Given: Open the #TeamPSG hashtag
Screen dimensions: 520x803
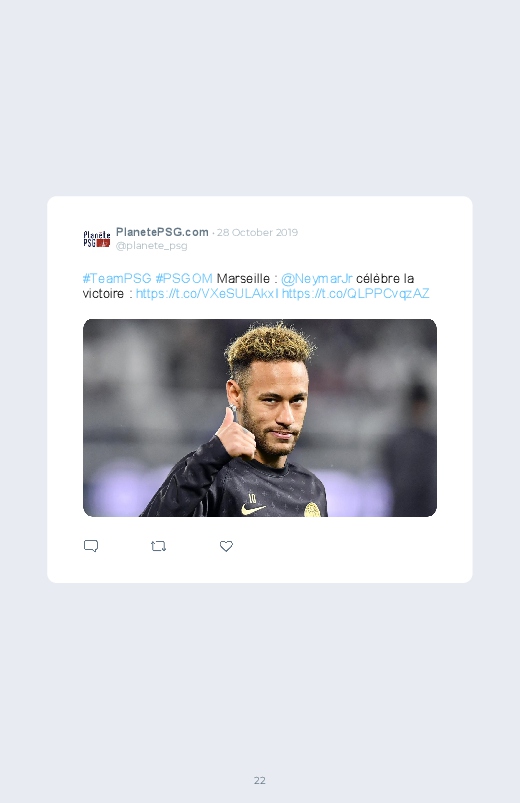Looking at the screenshot, I should click(117, 279).
